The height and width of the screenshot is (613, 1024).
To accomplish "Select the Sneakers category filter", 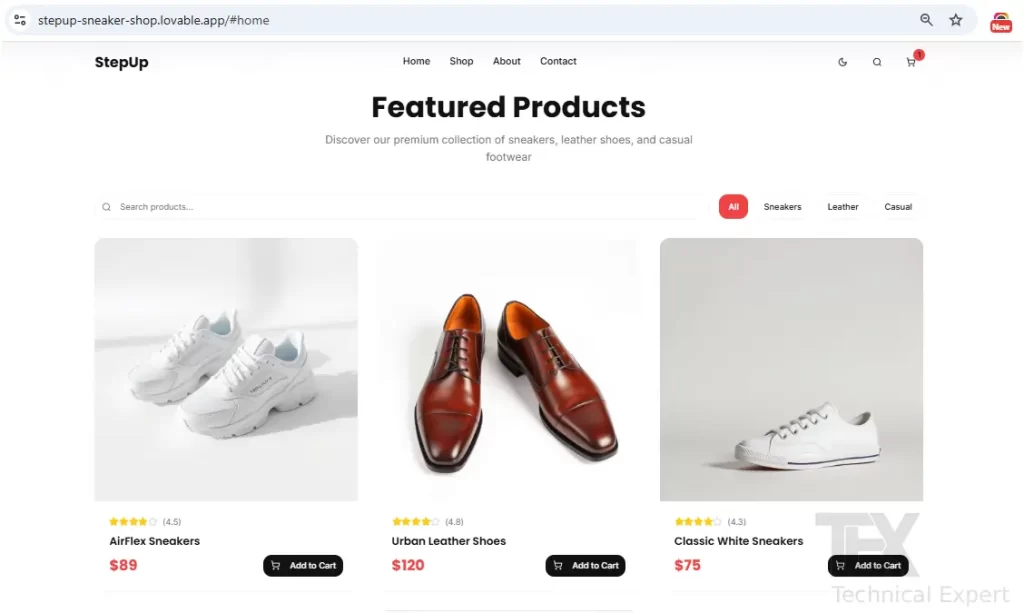I will tap(782, 207).
